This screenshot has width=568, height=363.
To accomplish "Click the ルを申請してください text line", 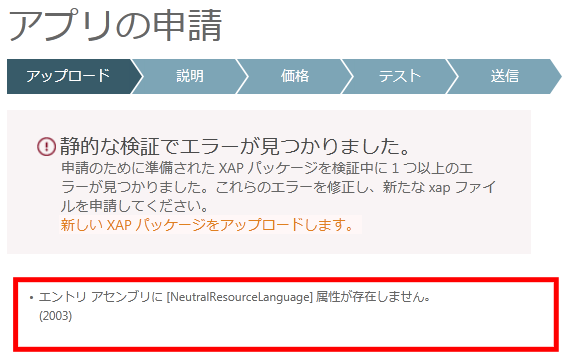I will (x=135, y=206).
